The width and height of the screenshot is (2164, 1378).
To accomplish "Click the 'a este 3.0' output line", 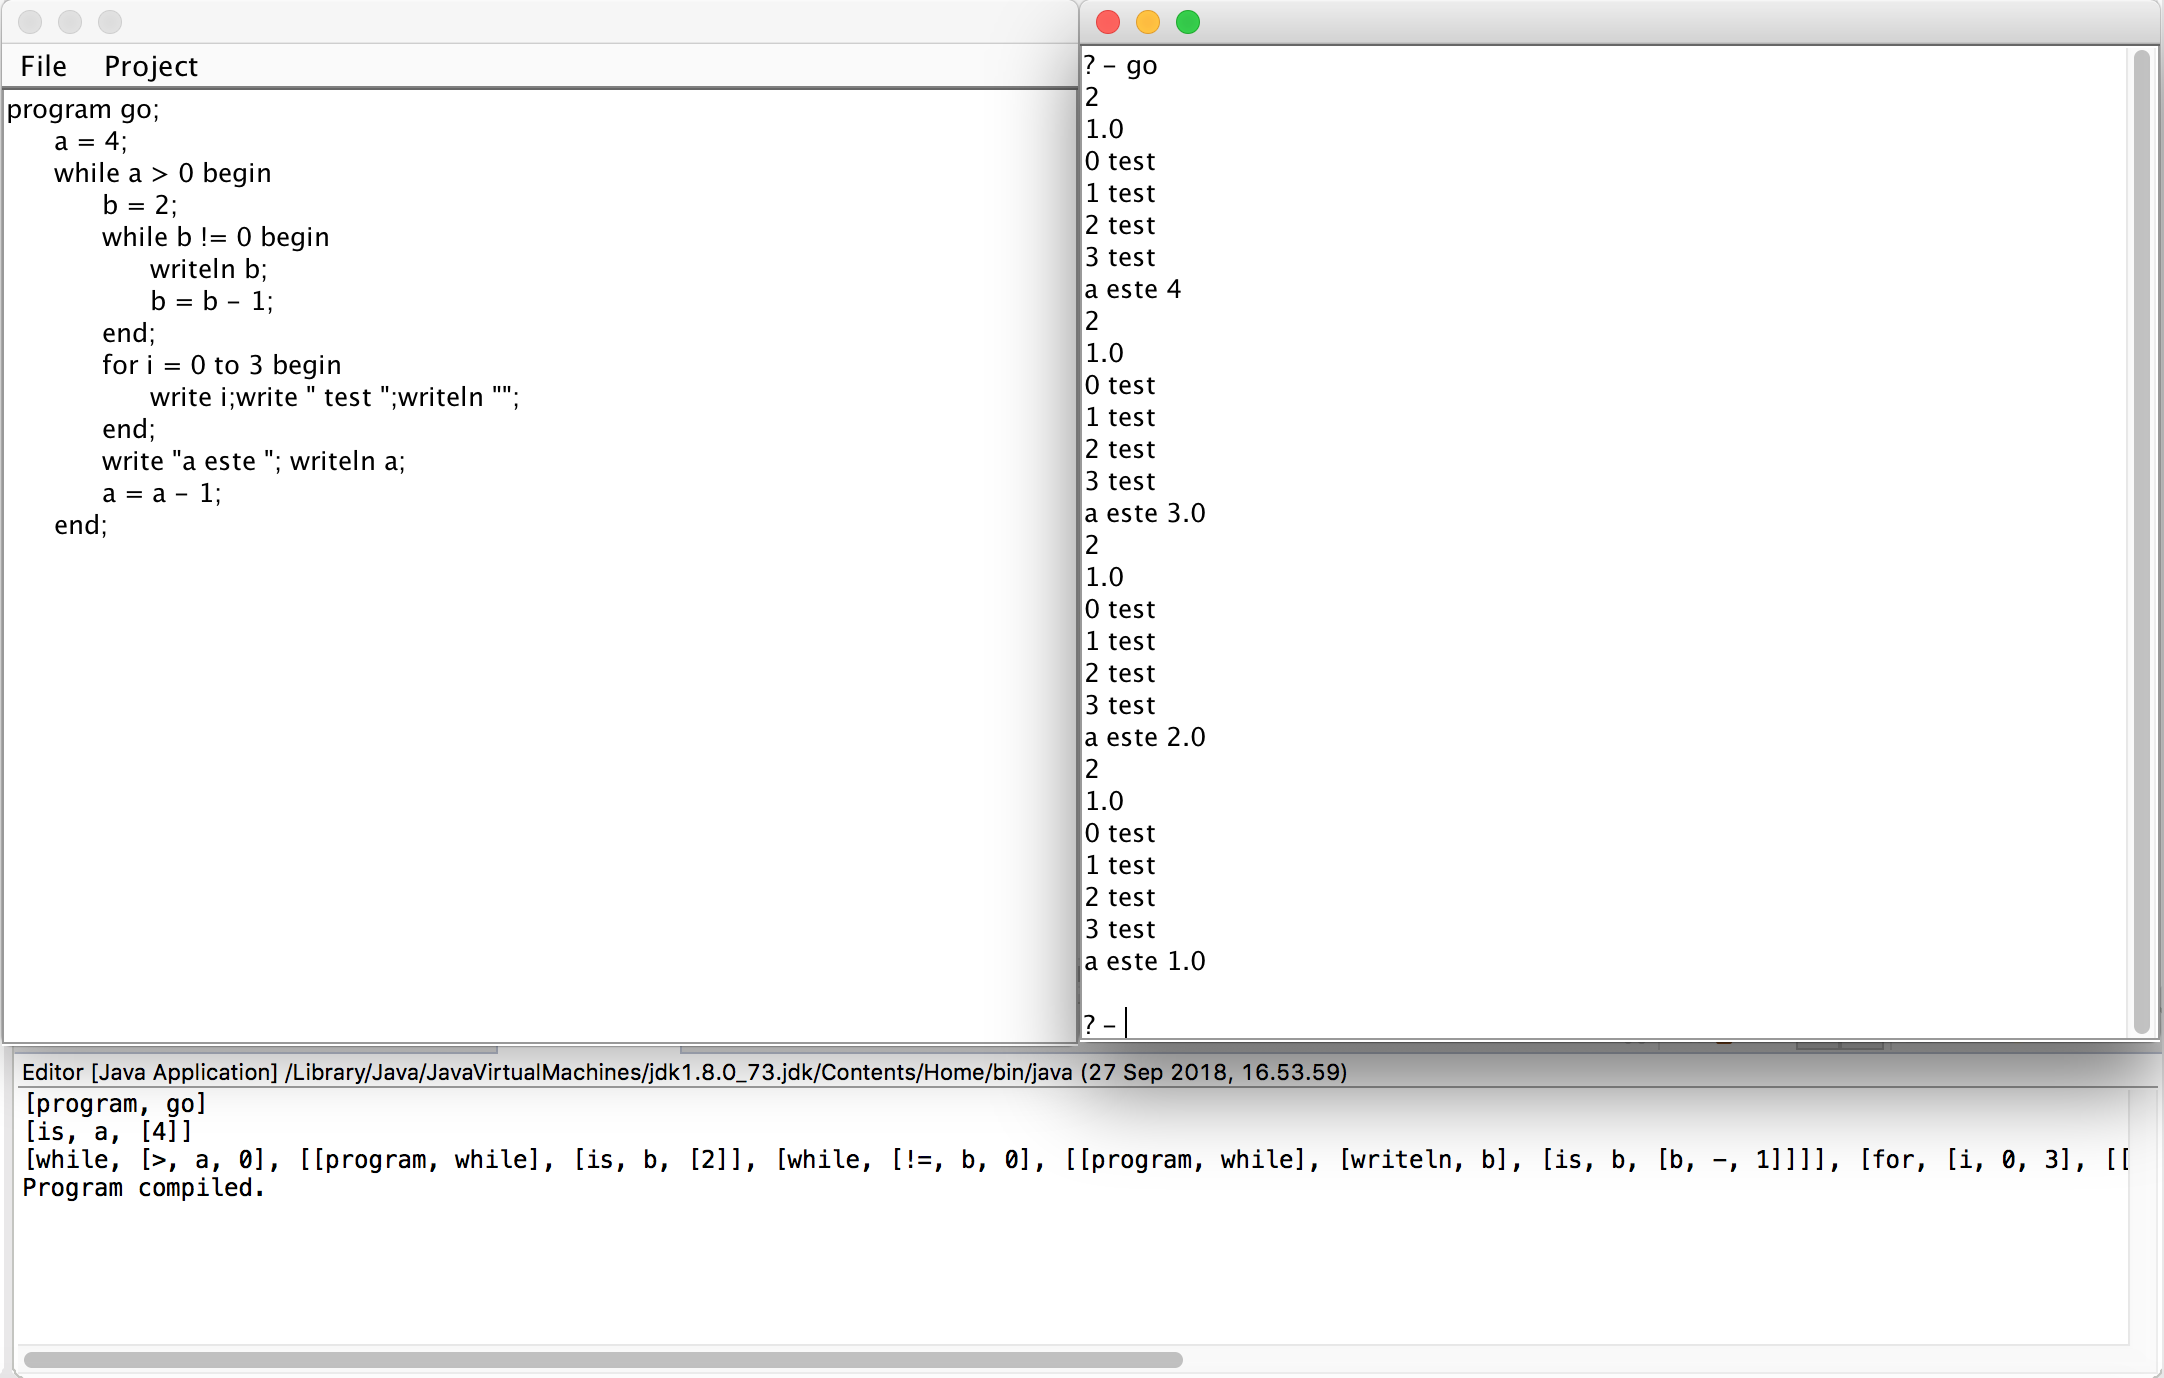I will (x=1145, y=513).
